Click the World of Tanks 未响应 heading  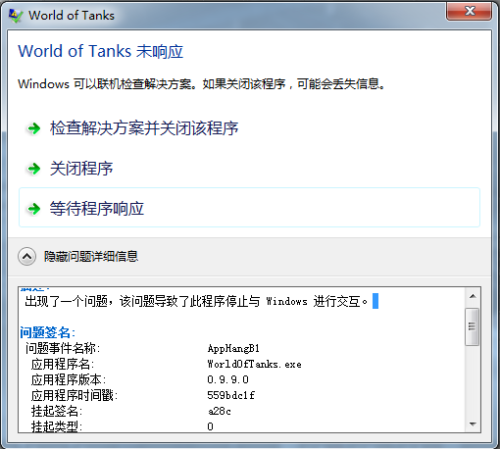(101, 51)
